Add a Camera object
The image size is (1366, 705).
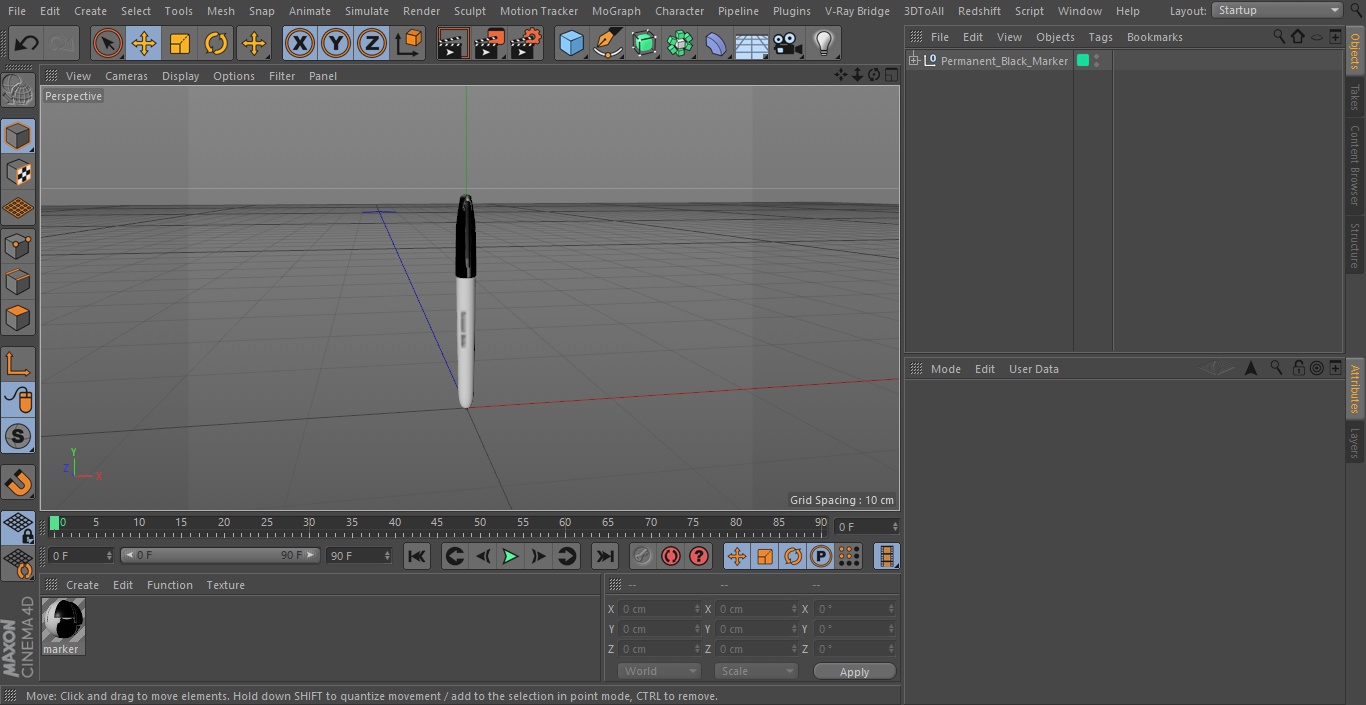click(788, 43)
